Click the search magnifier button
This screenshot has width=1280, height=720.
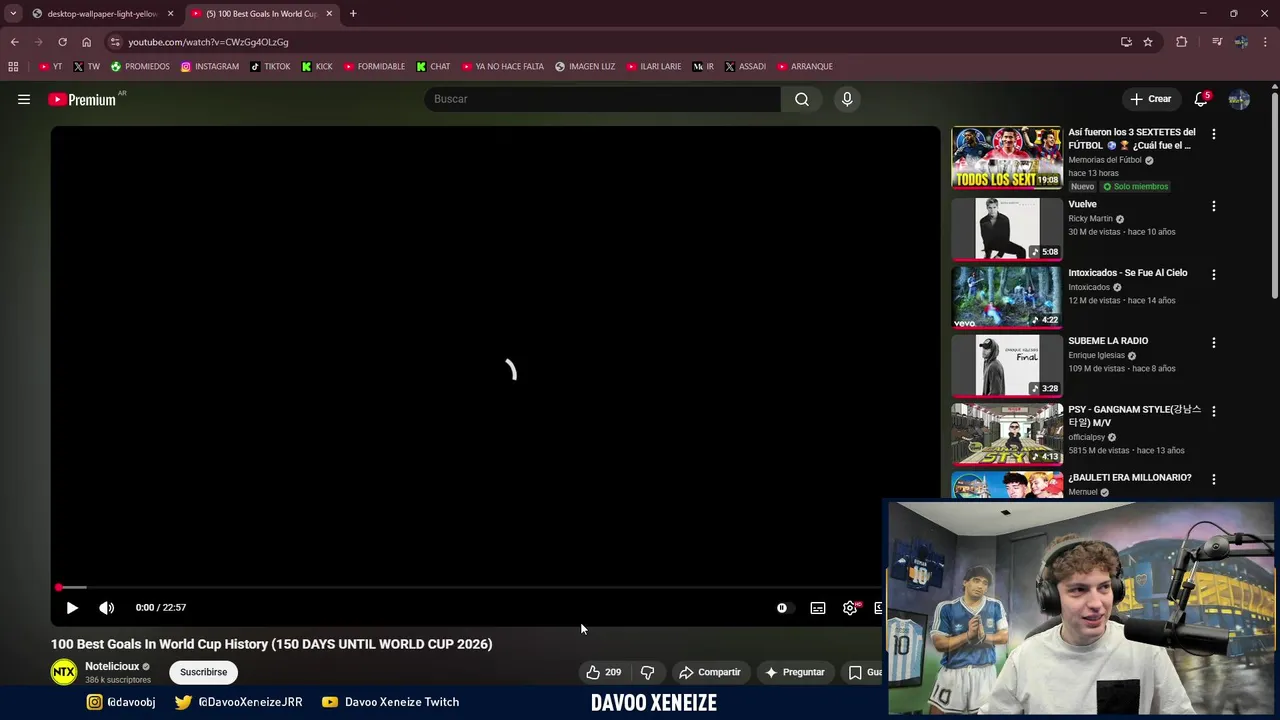802,99
